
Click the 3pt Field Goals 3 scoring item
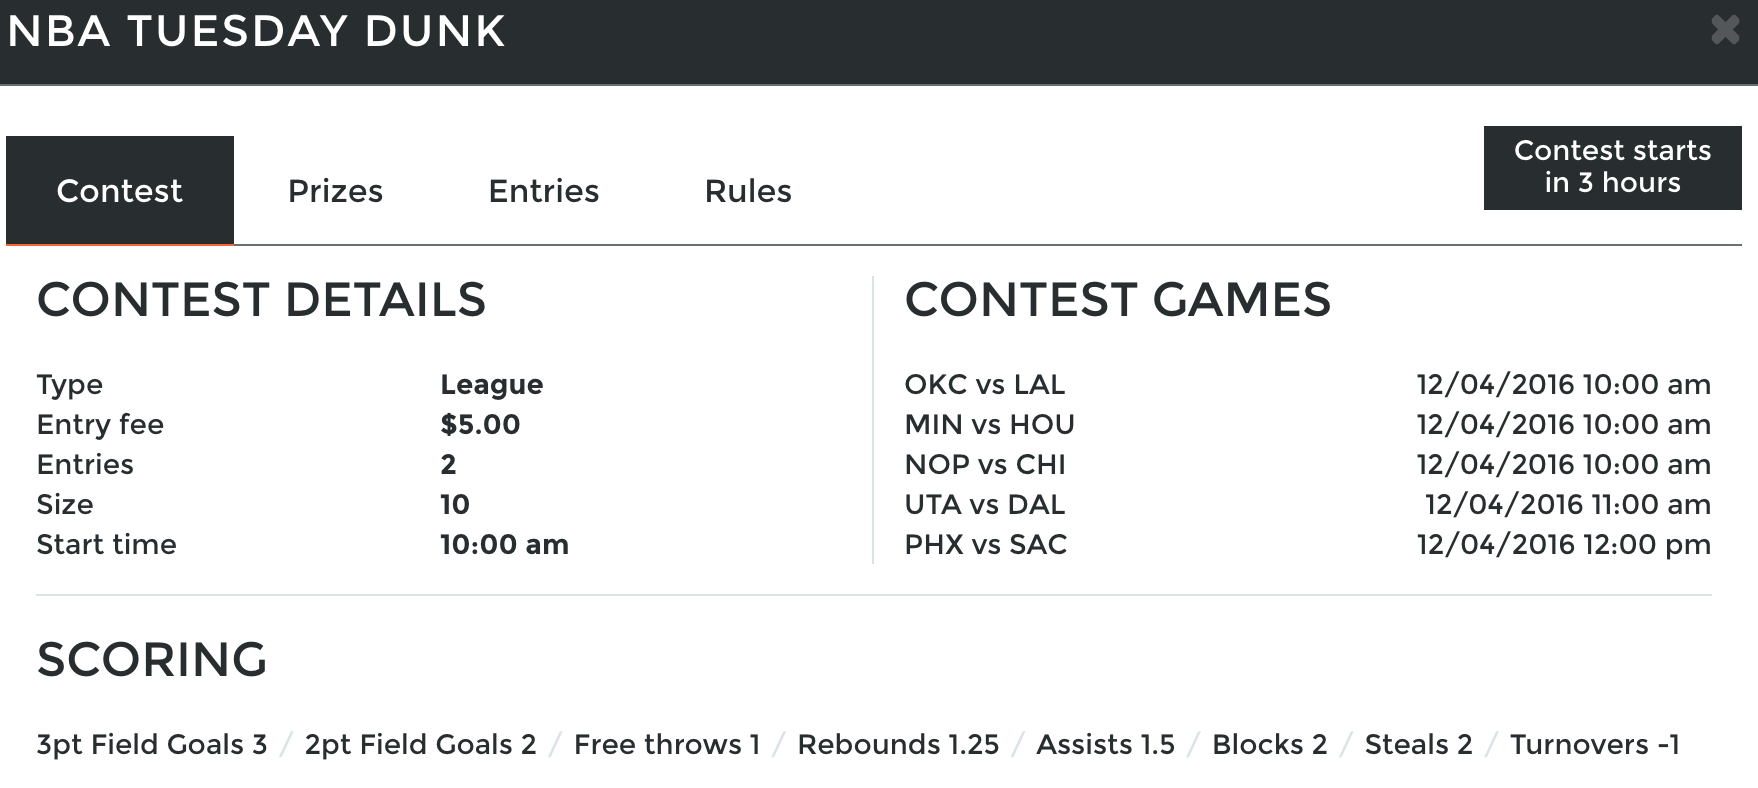click(x=152, y=744)
